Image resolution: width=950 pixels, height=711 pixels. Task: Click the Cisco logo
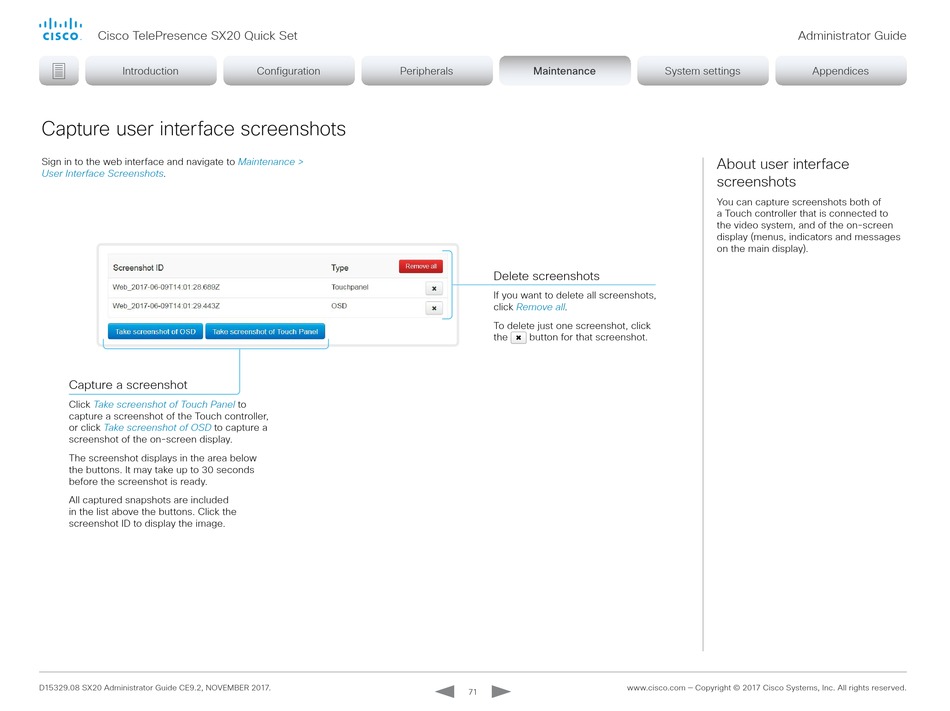60,30
